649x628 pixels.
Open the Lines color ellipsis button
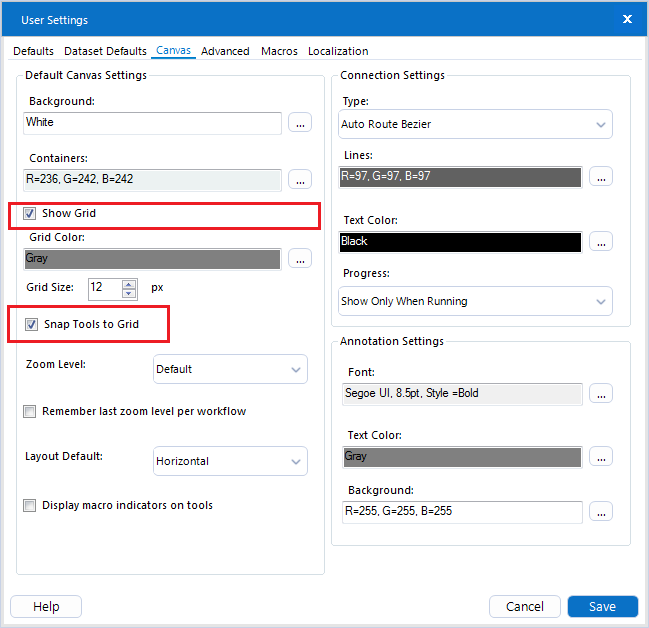tap(600, 177)
